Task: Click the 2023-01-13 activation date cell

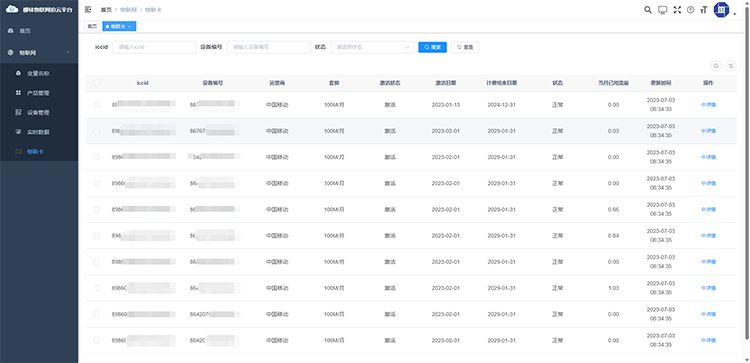Action: click(x=445, y=105)
